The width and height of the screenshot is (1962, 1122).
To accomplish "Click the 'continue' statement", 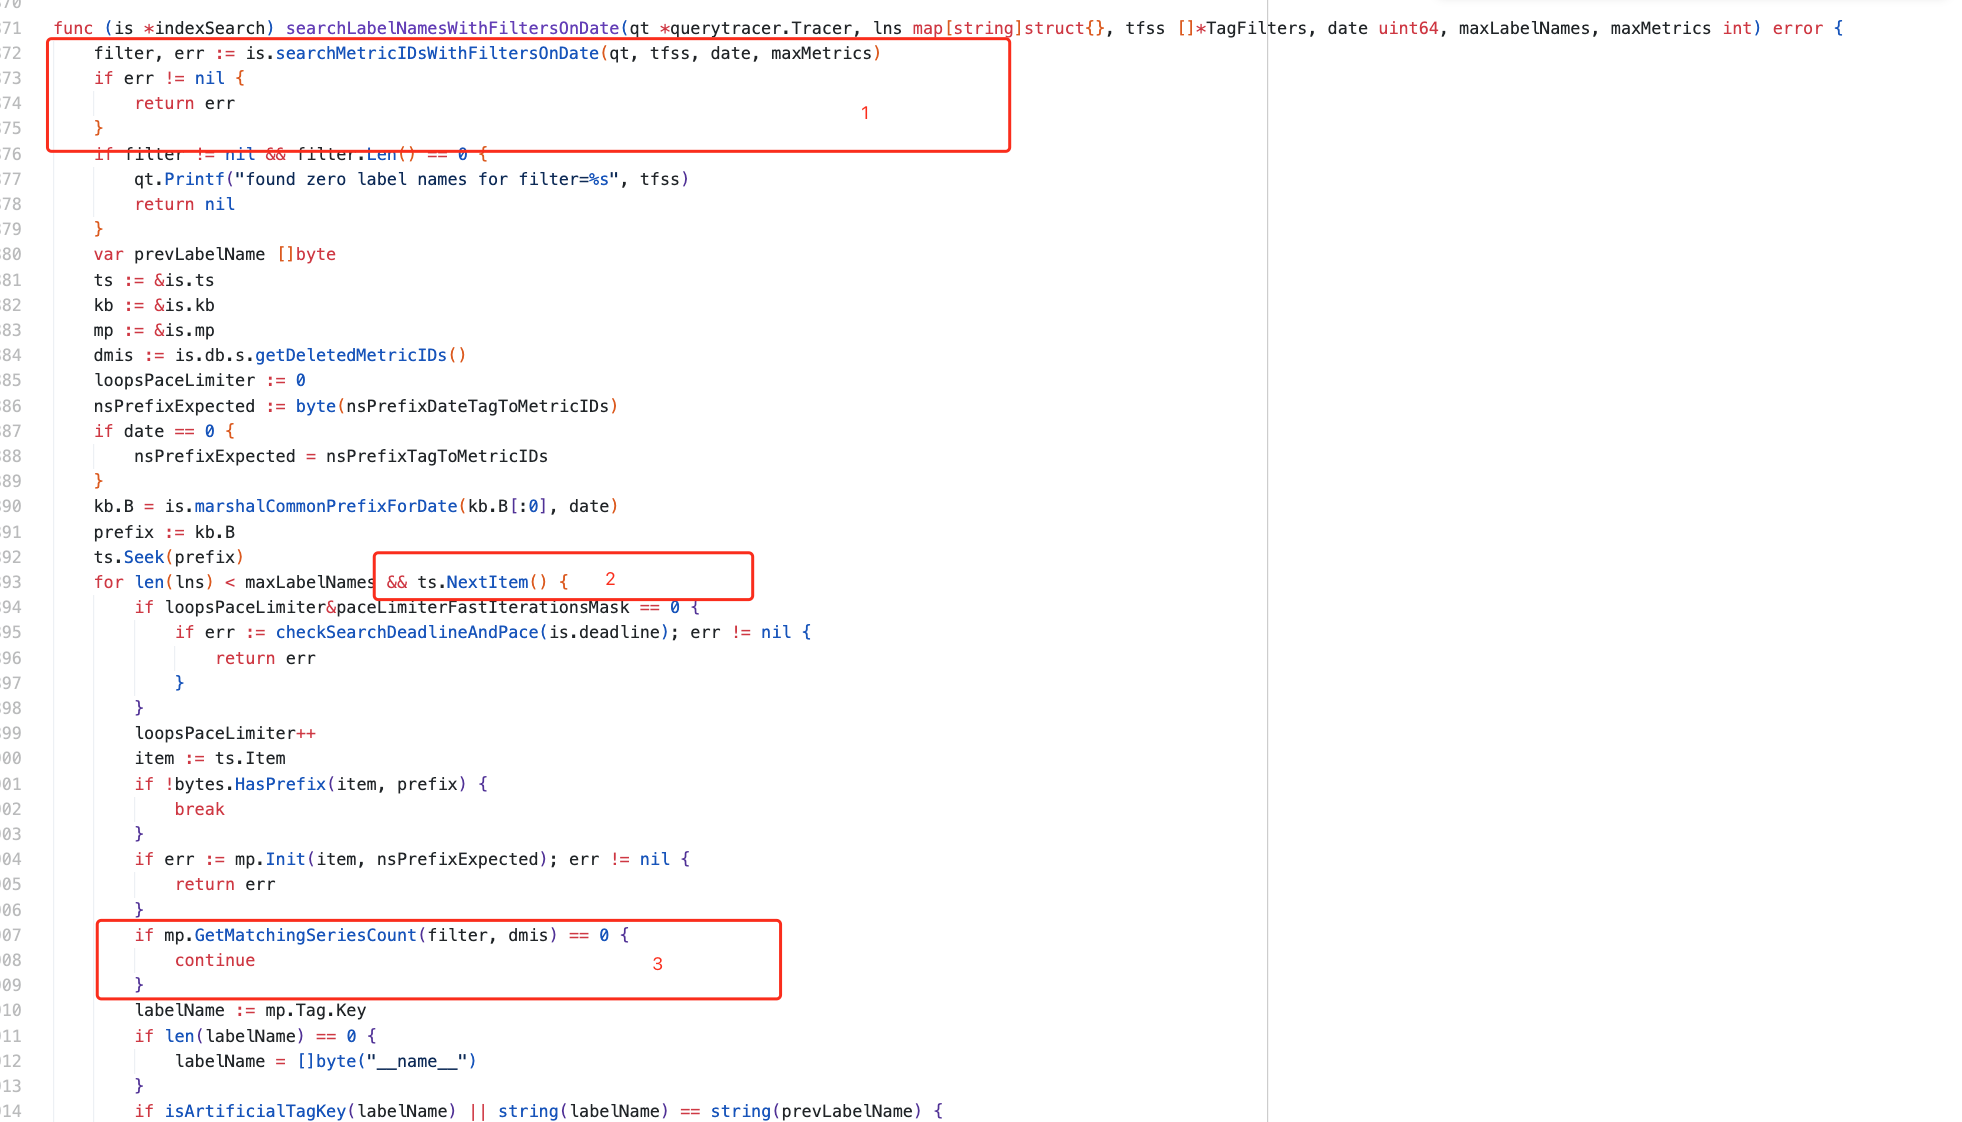I will pyautogui.click(x=215, y=960).
